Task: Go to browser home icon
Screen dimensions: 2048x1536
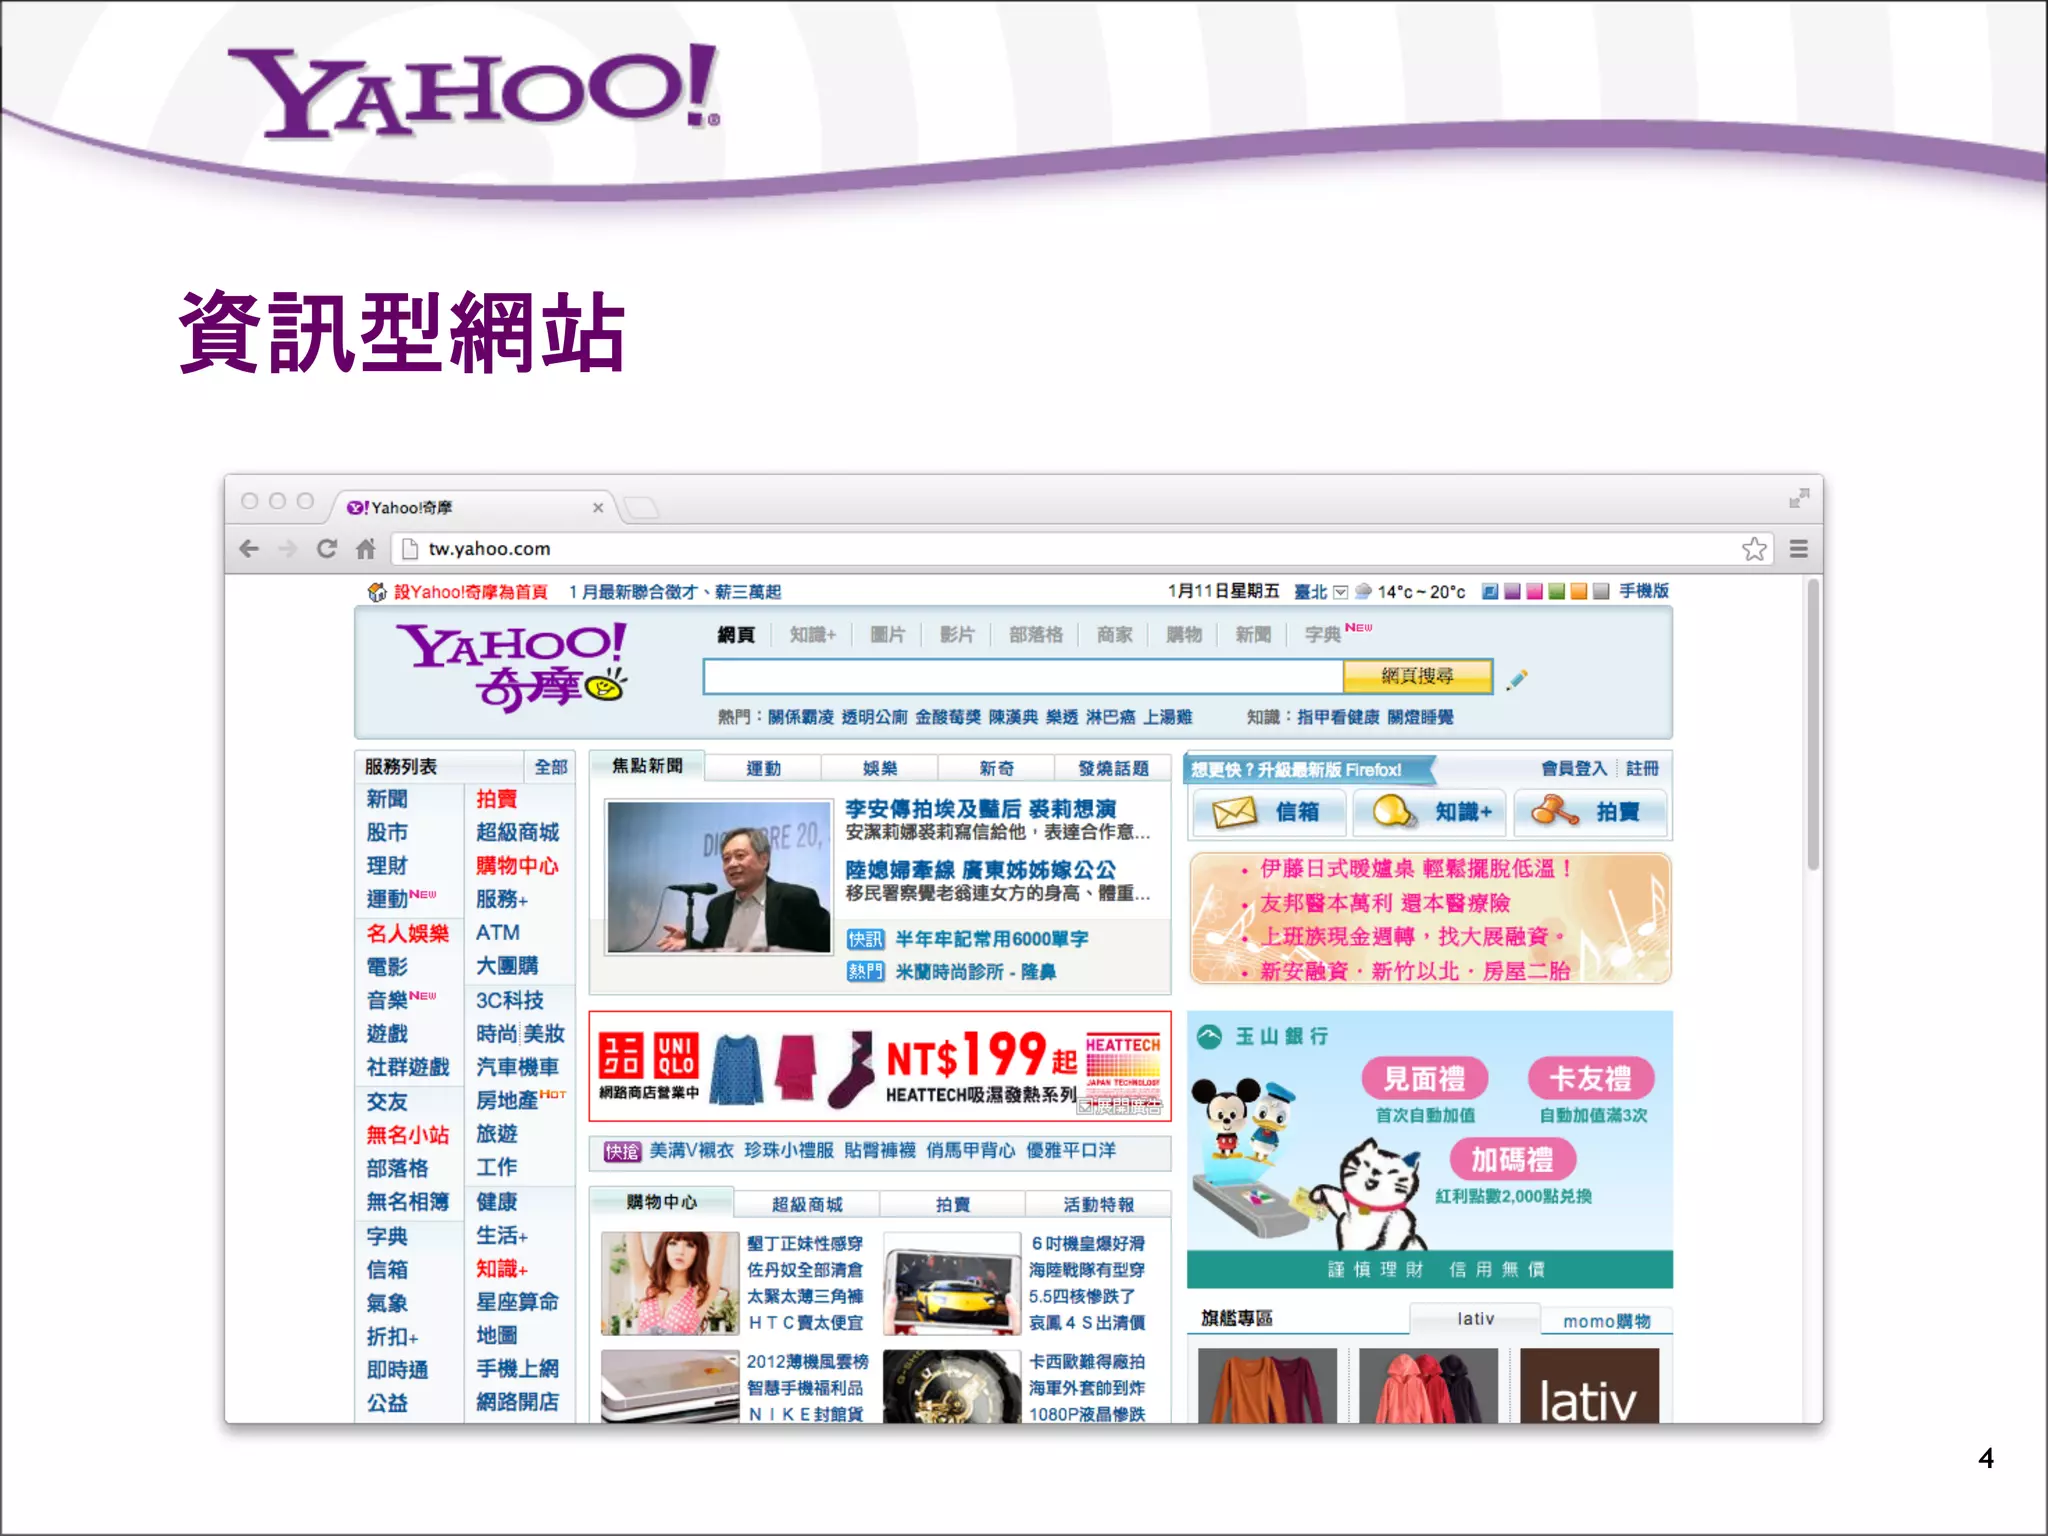Action: point(365,548)
